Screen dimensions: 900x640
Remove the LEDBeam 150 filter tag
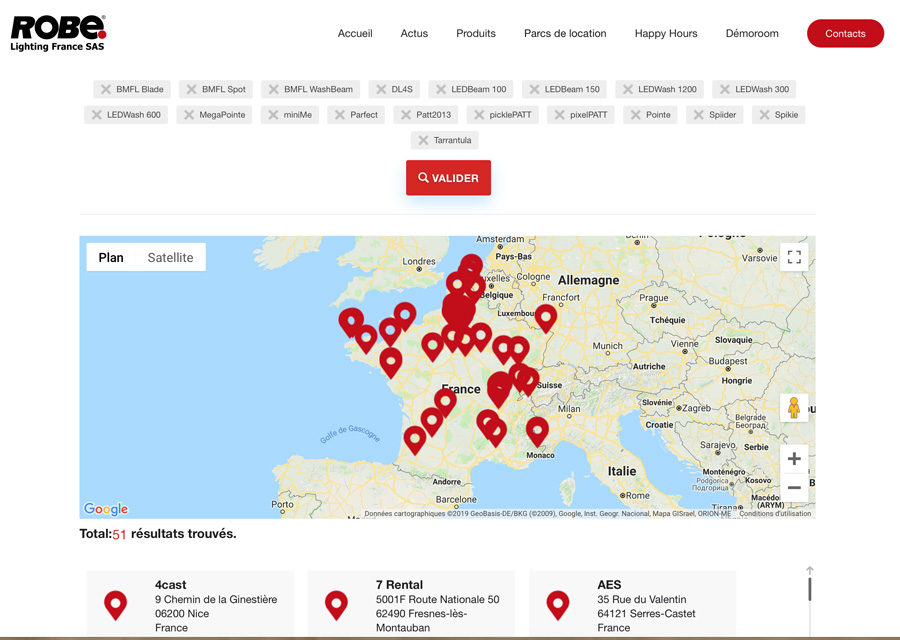coord(534,90)
